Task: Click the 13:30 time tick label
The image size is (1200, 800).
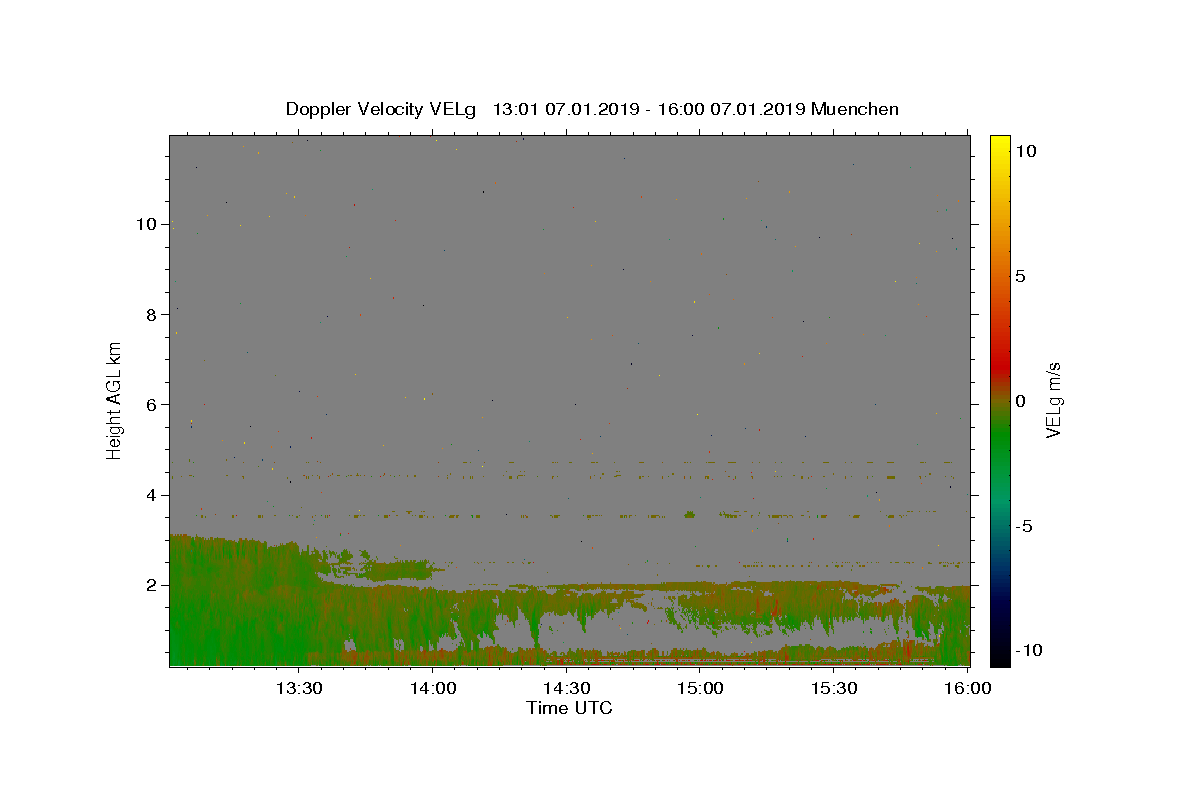Action: tap(299, 688)
